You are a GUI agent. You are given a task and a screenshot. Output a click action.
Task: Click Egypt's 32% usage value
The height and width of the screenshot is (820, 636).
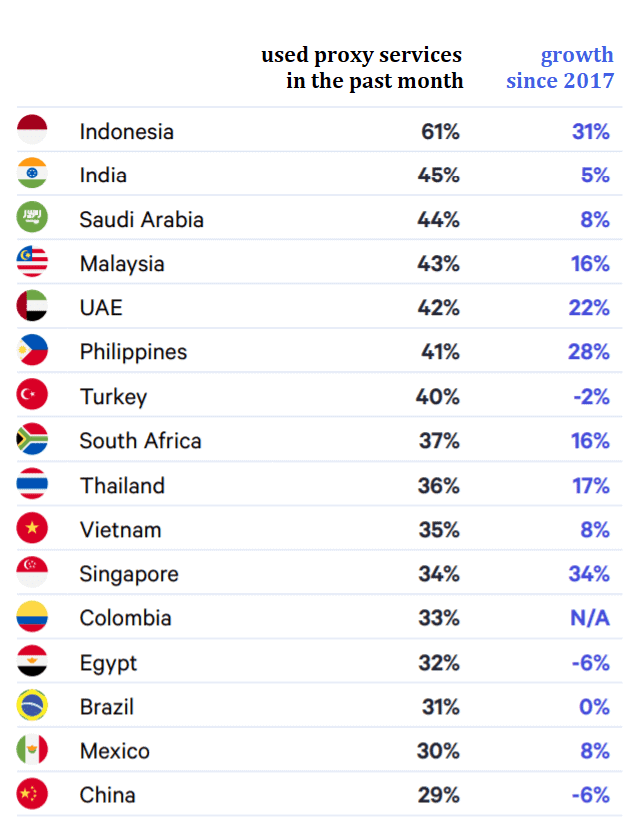pyautogui.click(x=439, y=663)
